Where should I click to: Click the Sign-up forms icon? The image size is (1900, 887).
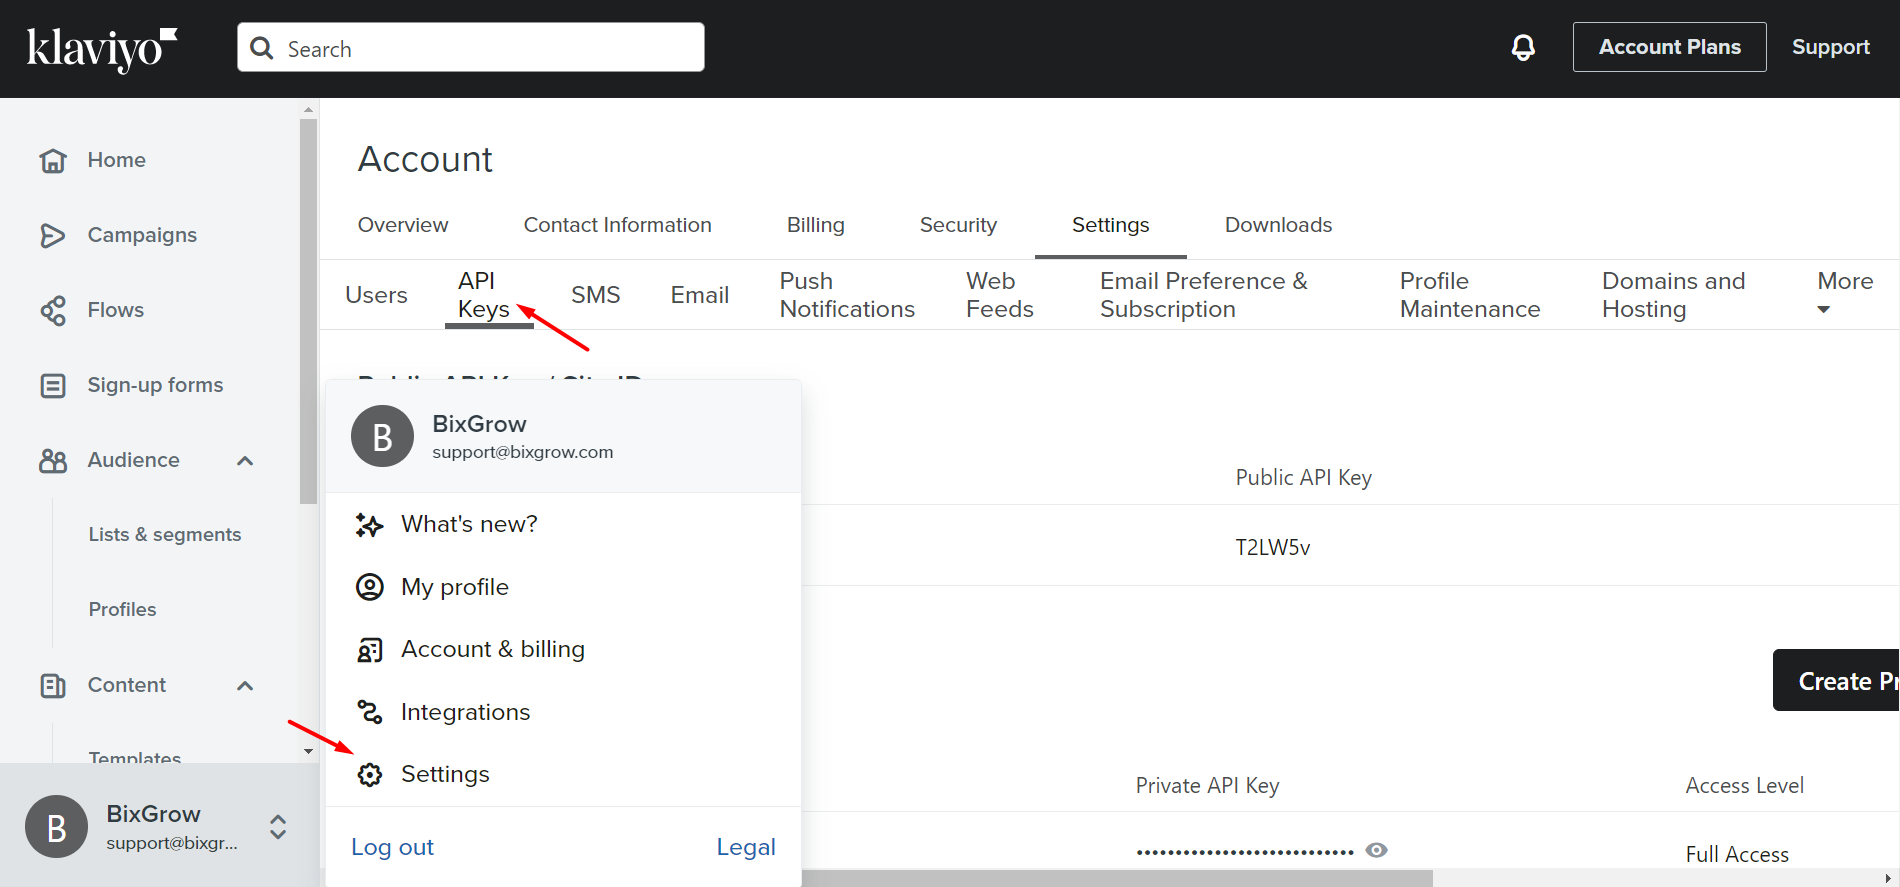click(x=53, y=385)
